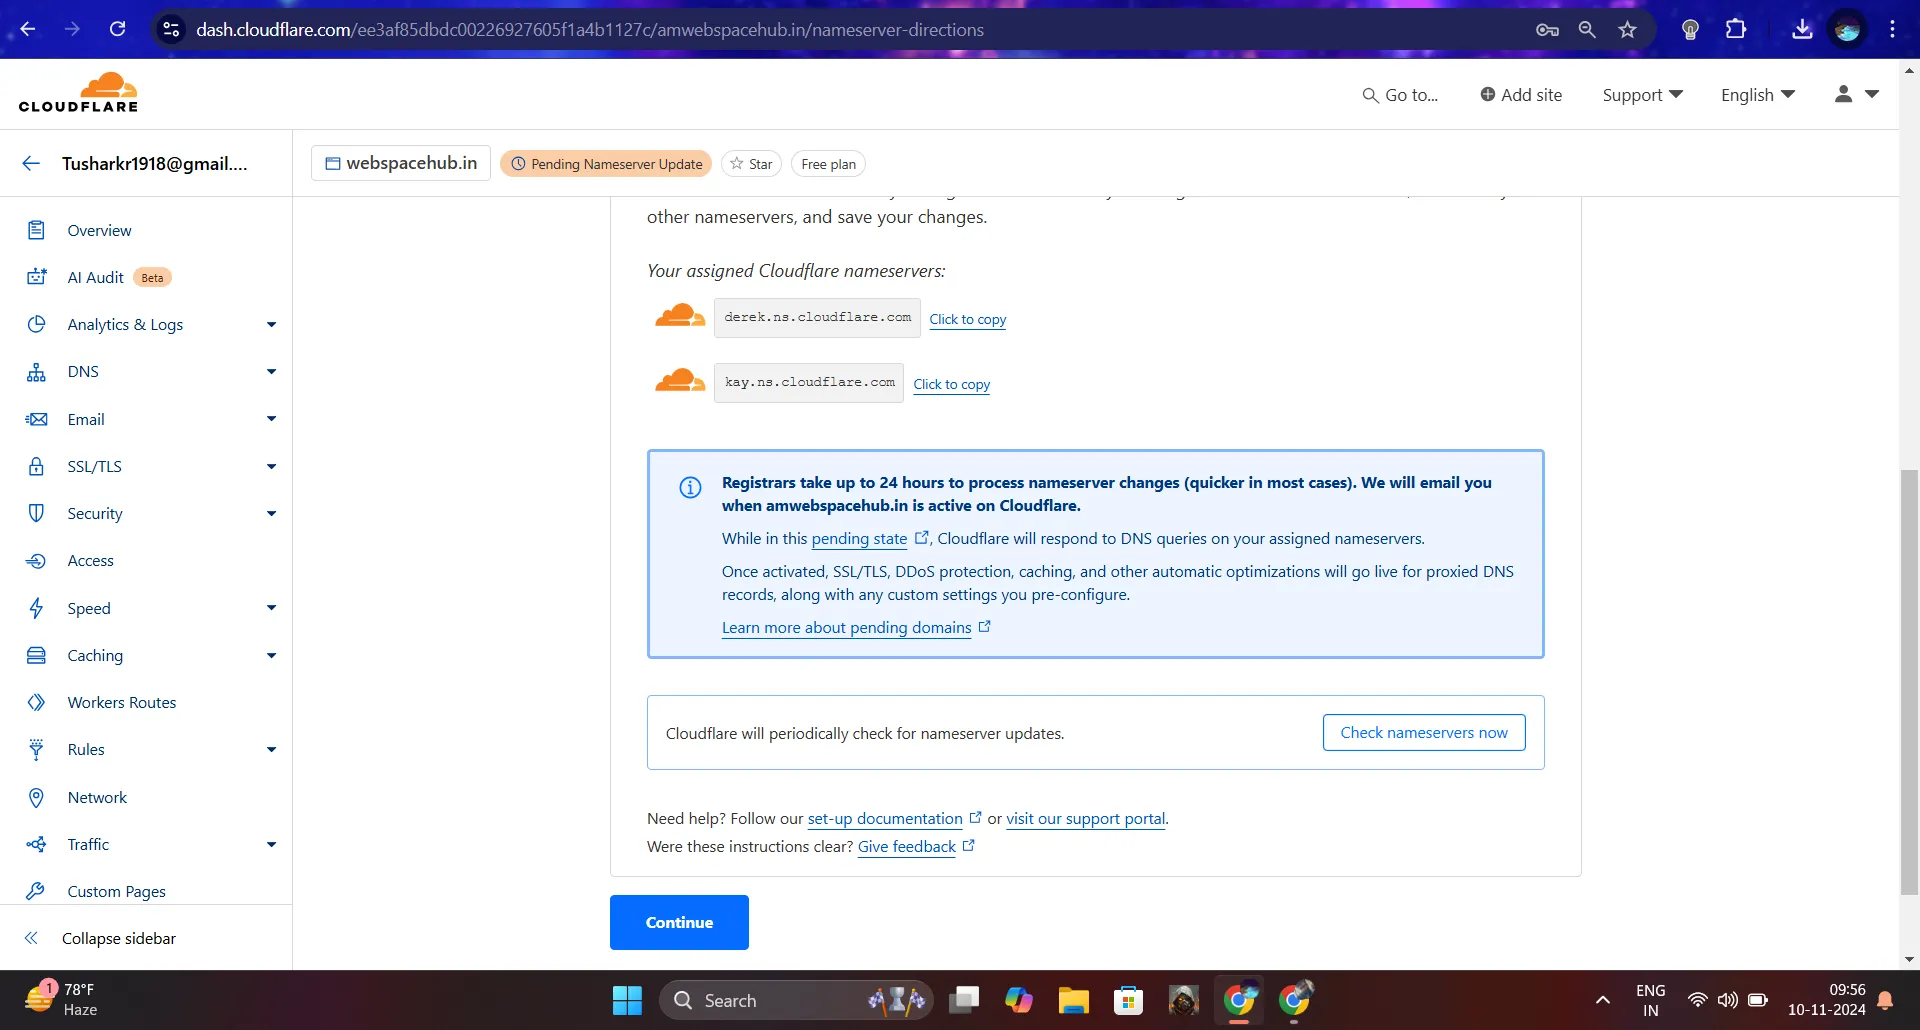Click the Email envelope icon

36,419
